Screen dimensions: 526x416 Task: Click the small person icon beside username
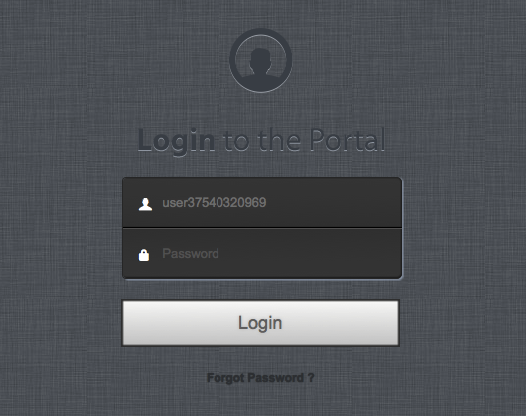coord(145,204)
